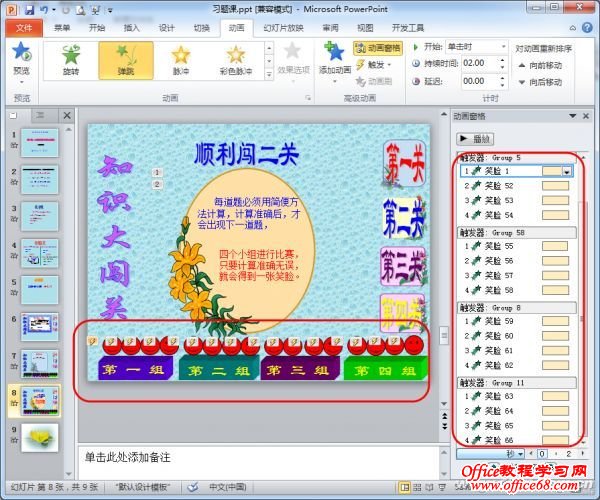Click timeline bar of 笑脸 60

pos(555,336)
